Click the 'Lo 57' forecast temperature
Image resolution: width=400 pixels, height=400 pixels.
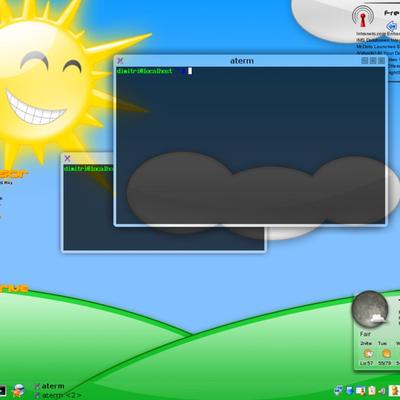click(366, 363)
